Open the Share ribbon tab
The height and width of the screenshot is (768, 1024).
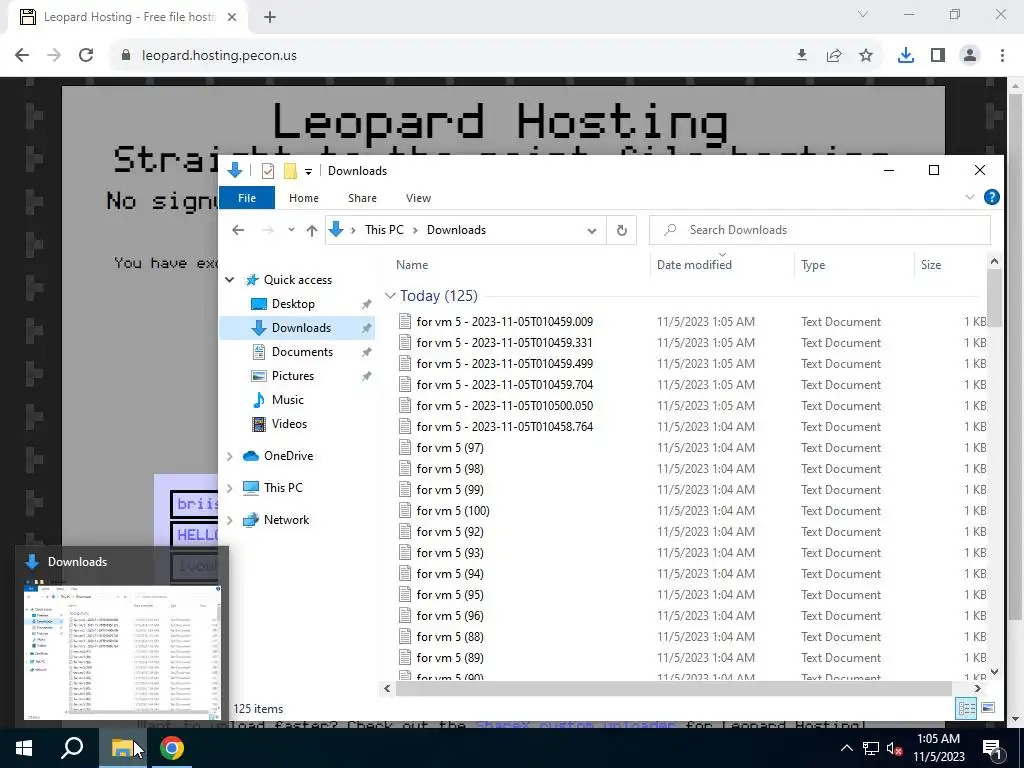point(362,198)
